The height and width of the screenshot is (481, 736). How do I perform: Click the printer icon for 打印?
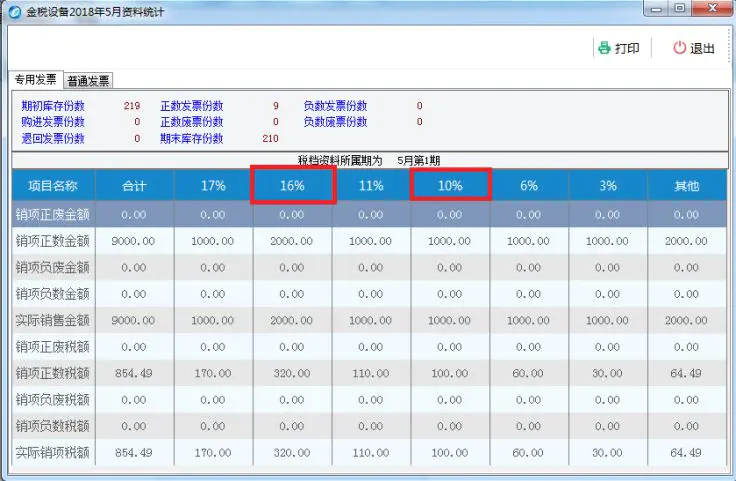coord(604,48)
